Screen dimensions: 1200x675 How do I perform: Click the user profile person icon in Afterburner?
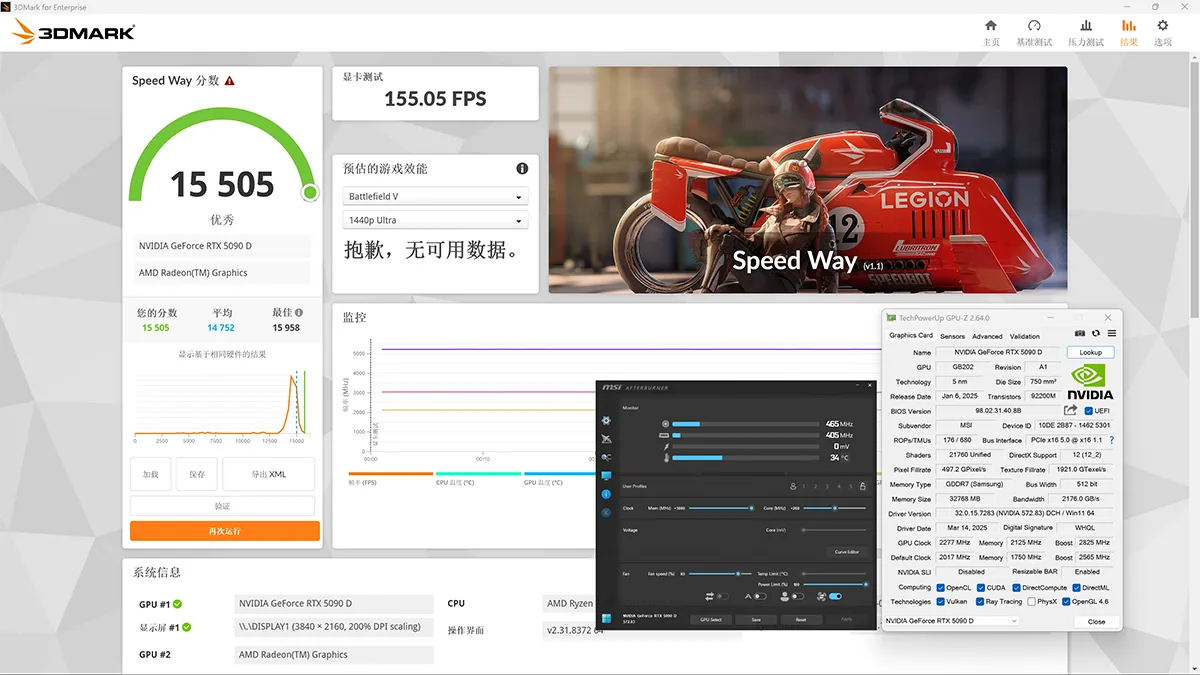coord(793,486)
